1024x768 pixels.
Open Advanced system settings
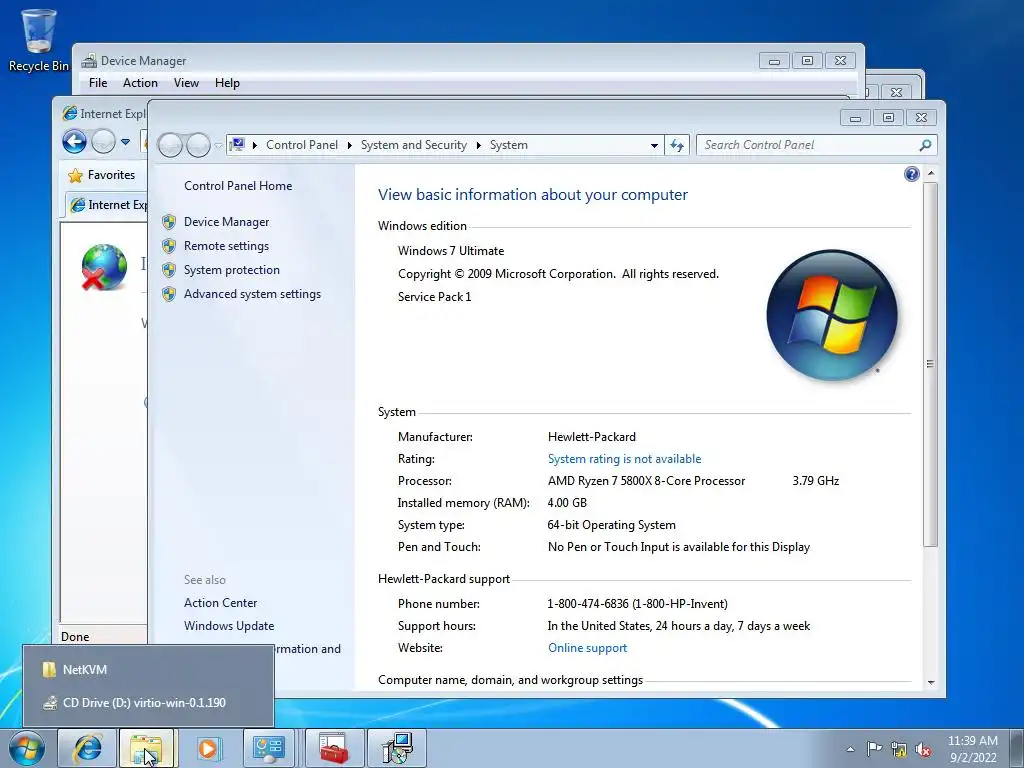(252, 294)
